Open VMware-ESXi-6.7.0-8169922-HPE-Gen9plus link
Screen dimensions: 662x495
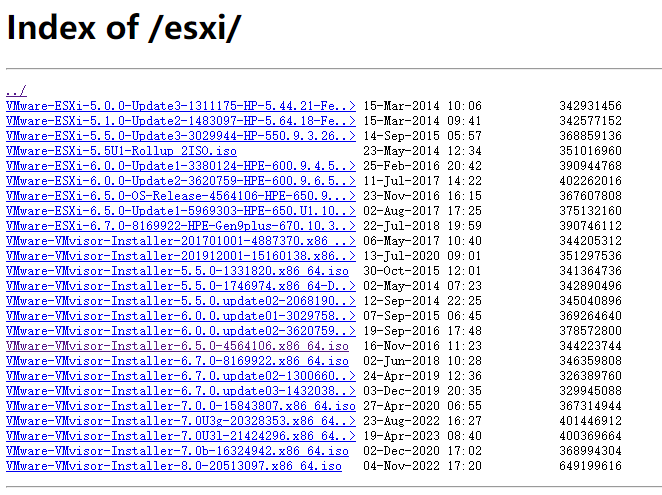pyautogui.click(x=181, y=226)
